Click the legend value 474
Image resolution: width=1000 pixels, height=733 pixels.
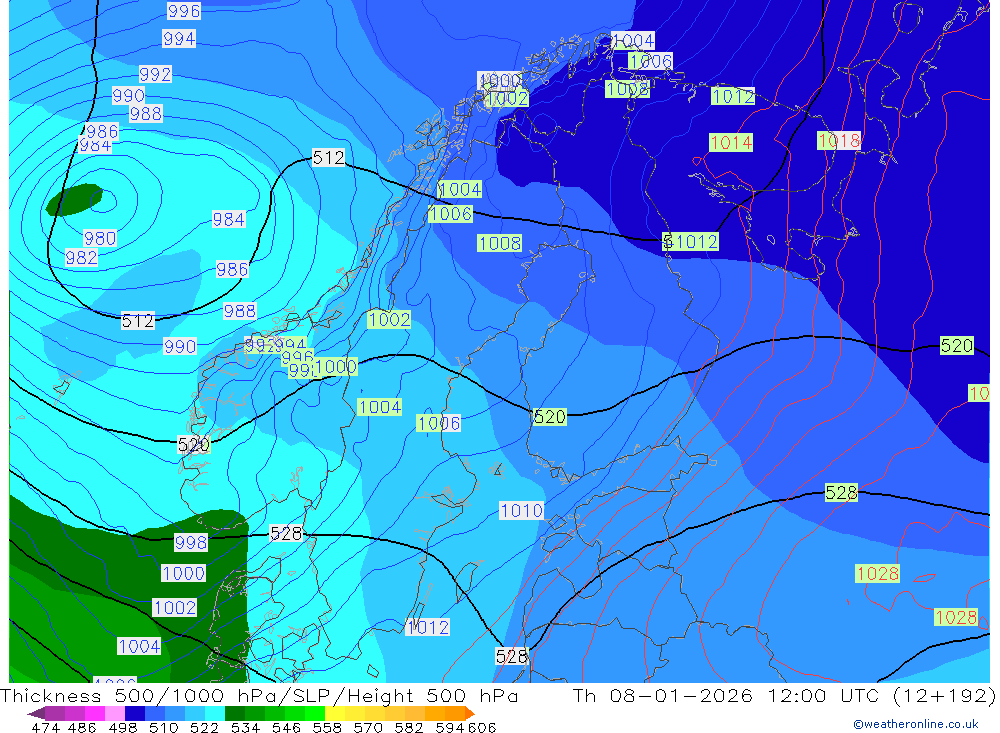[x=46, y=727]
